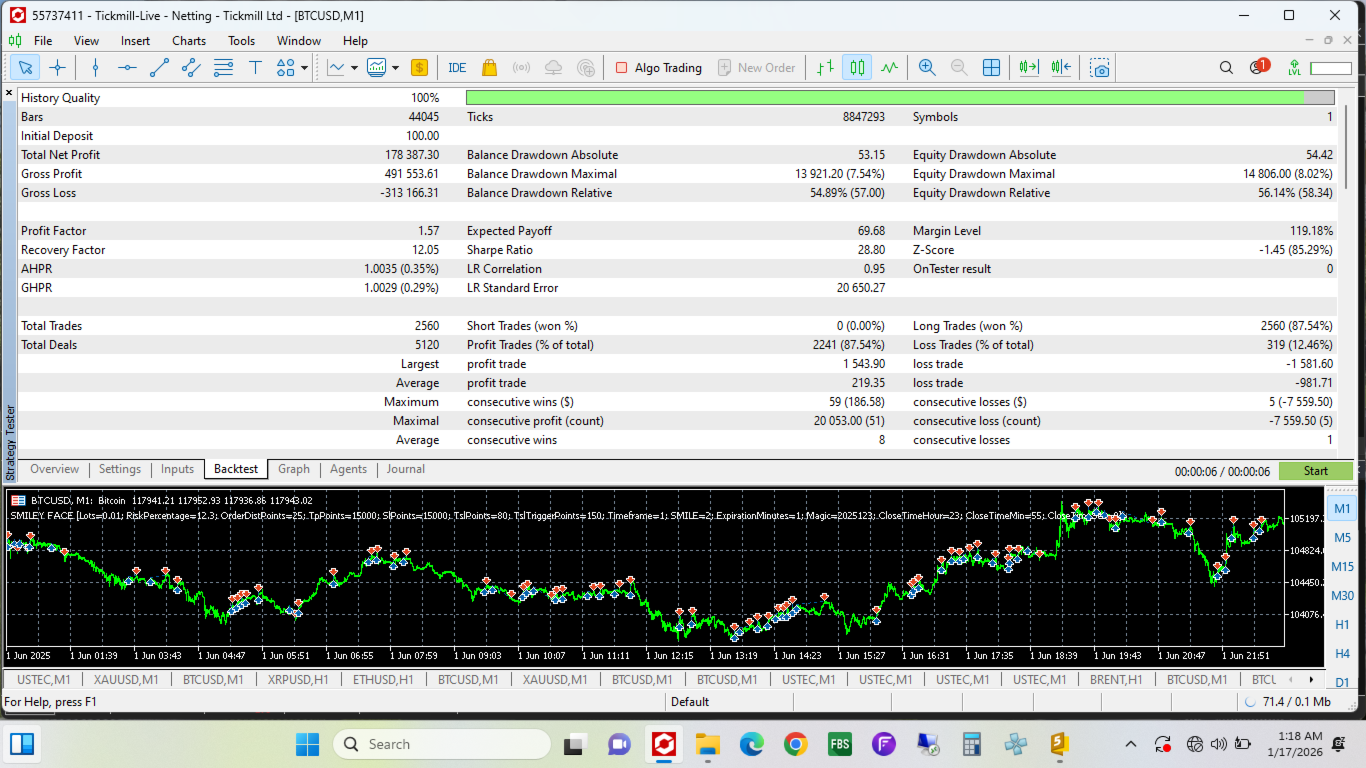Switch to the Graph tab

(293, 469)
